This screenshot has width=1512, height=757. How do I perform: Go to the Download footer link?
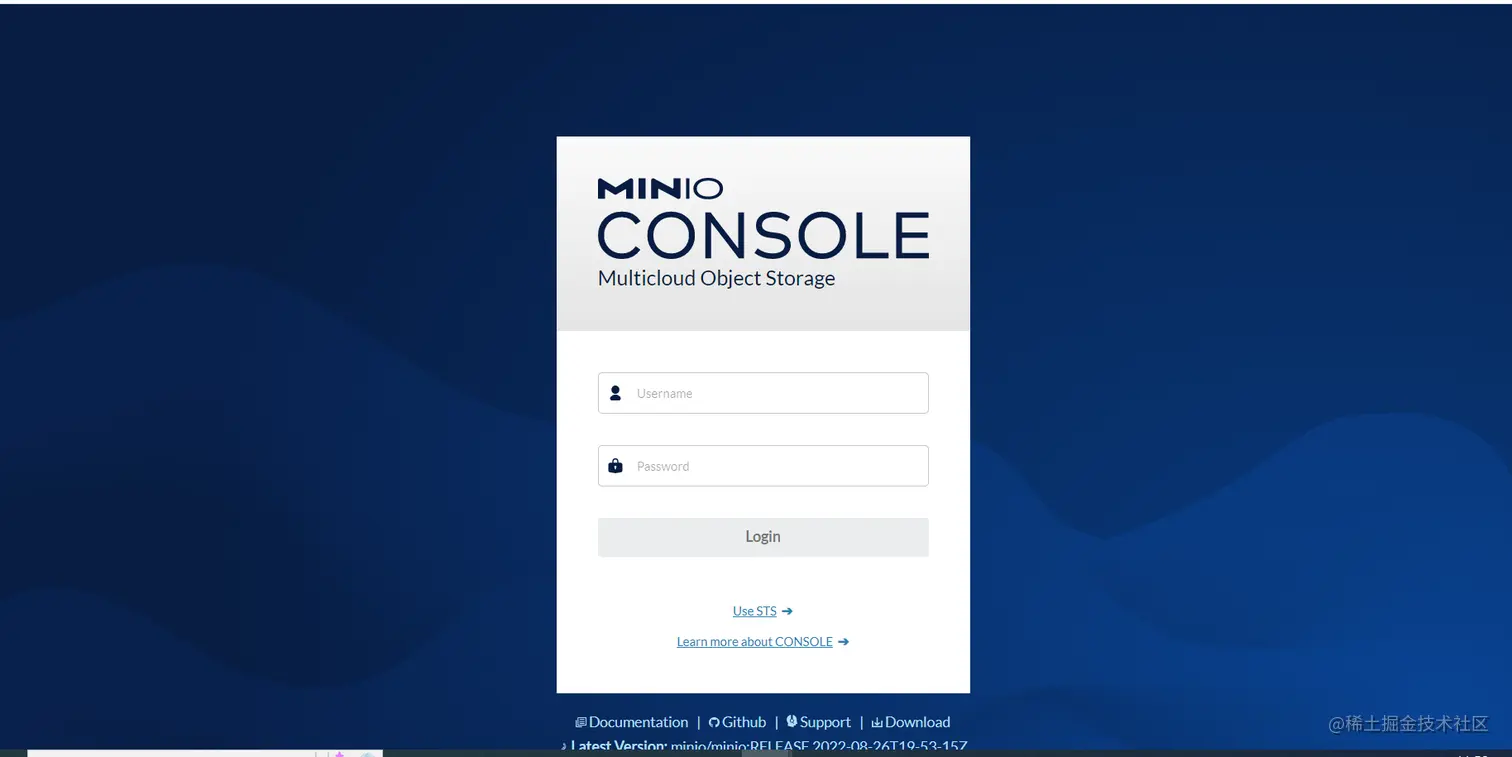[x=917, y=722]
